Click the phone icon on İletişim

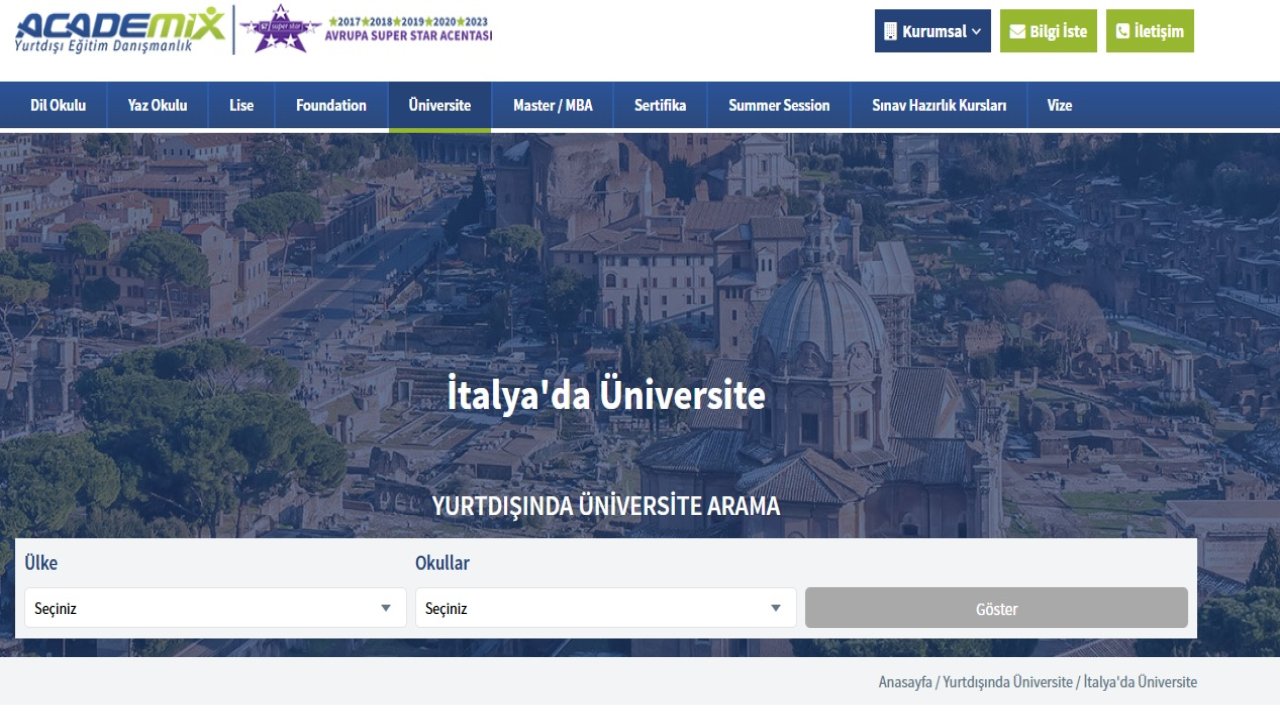[1124, 31]
